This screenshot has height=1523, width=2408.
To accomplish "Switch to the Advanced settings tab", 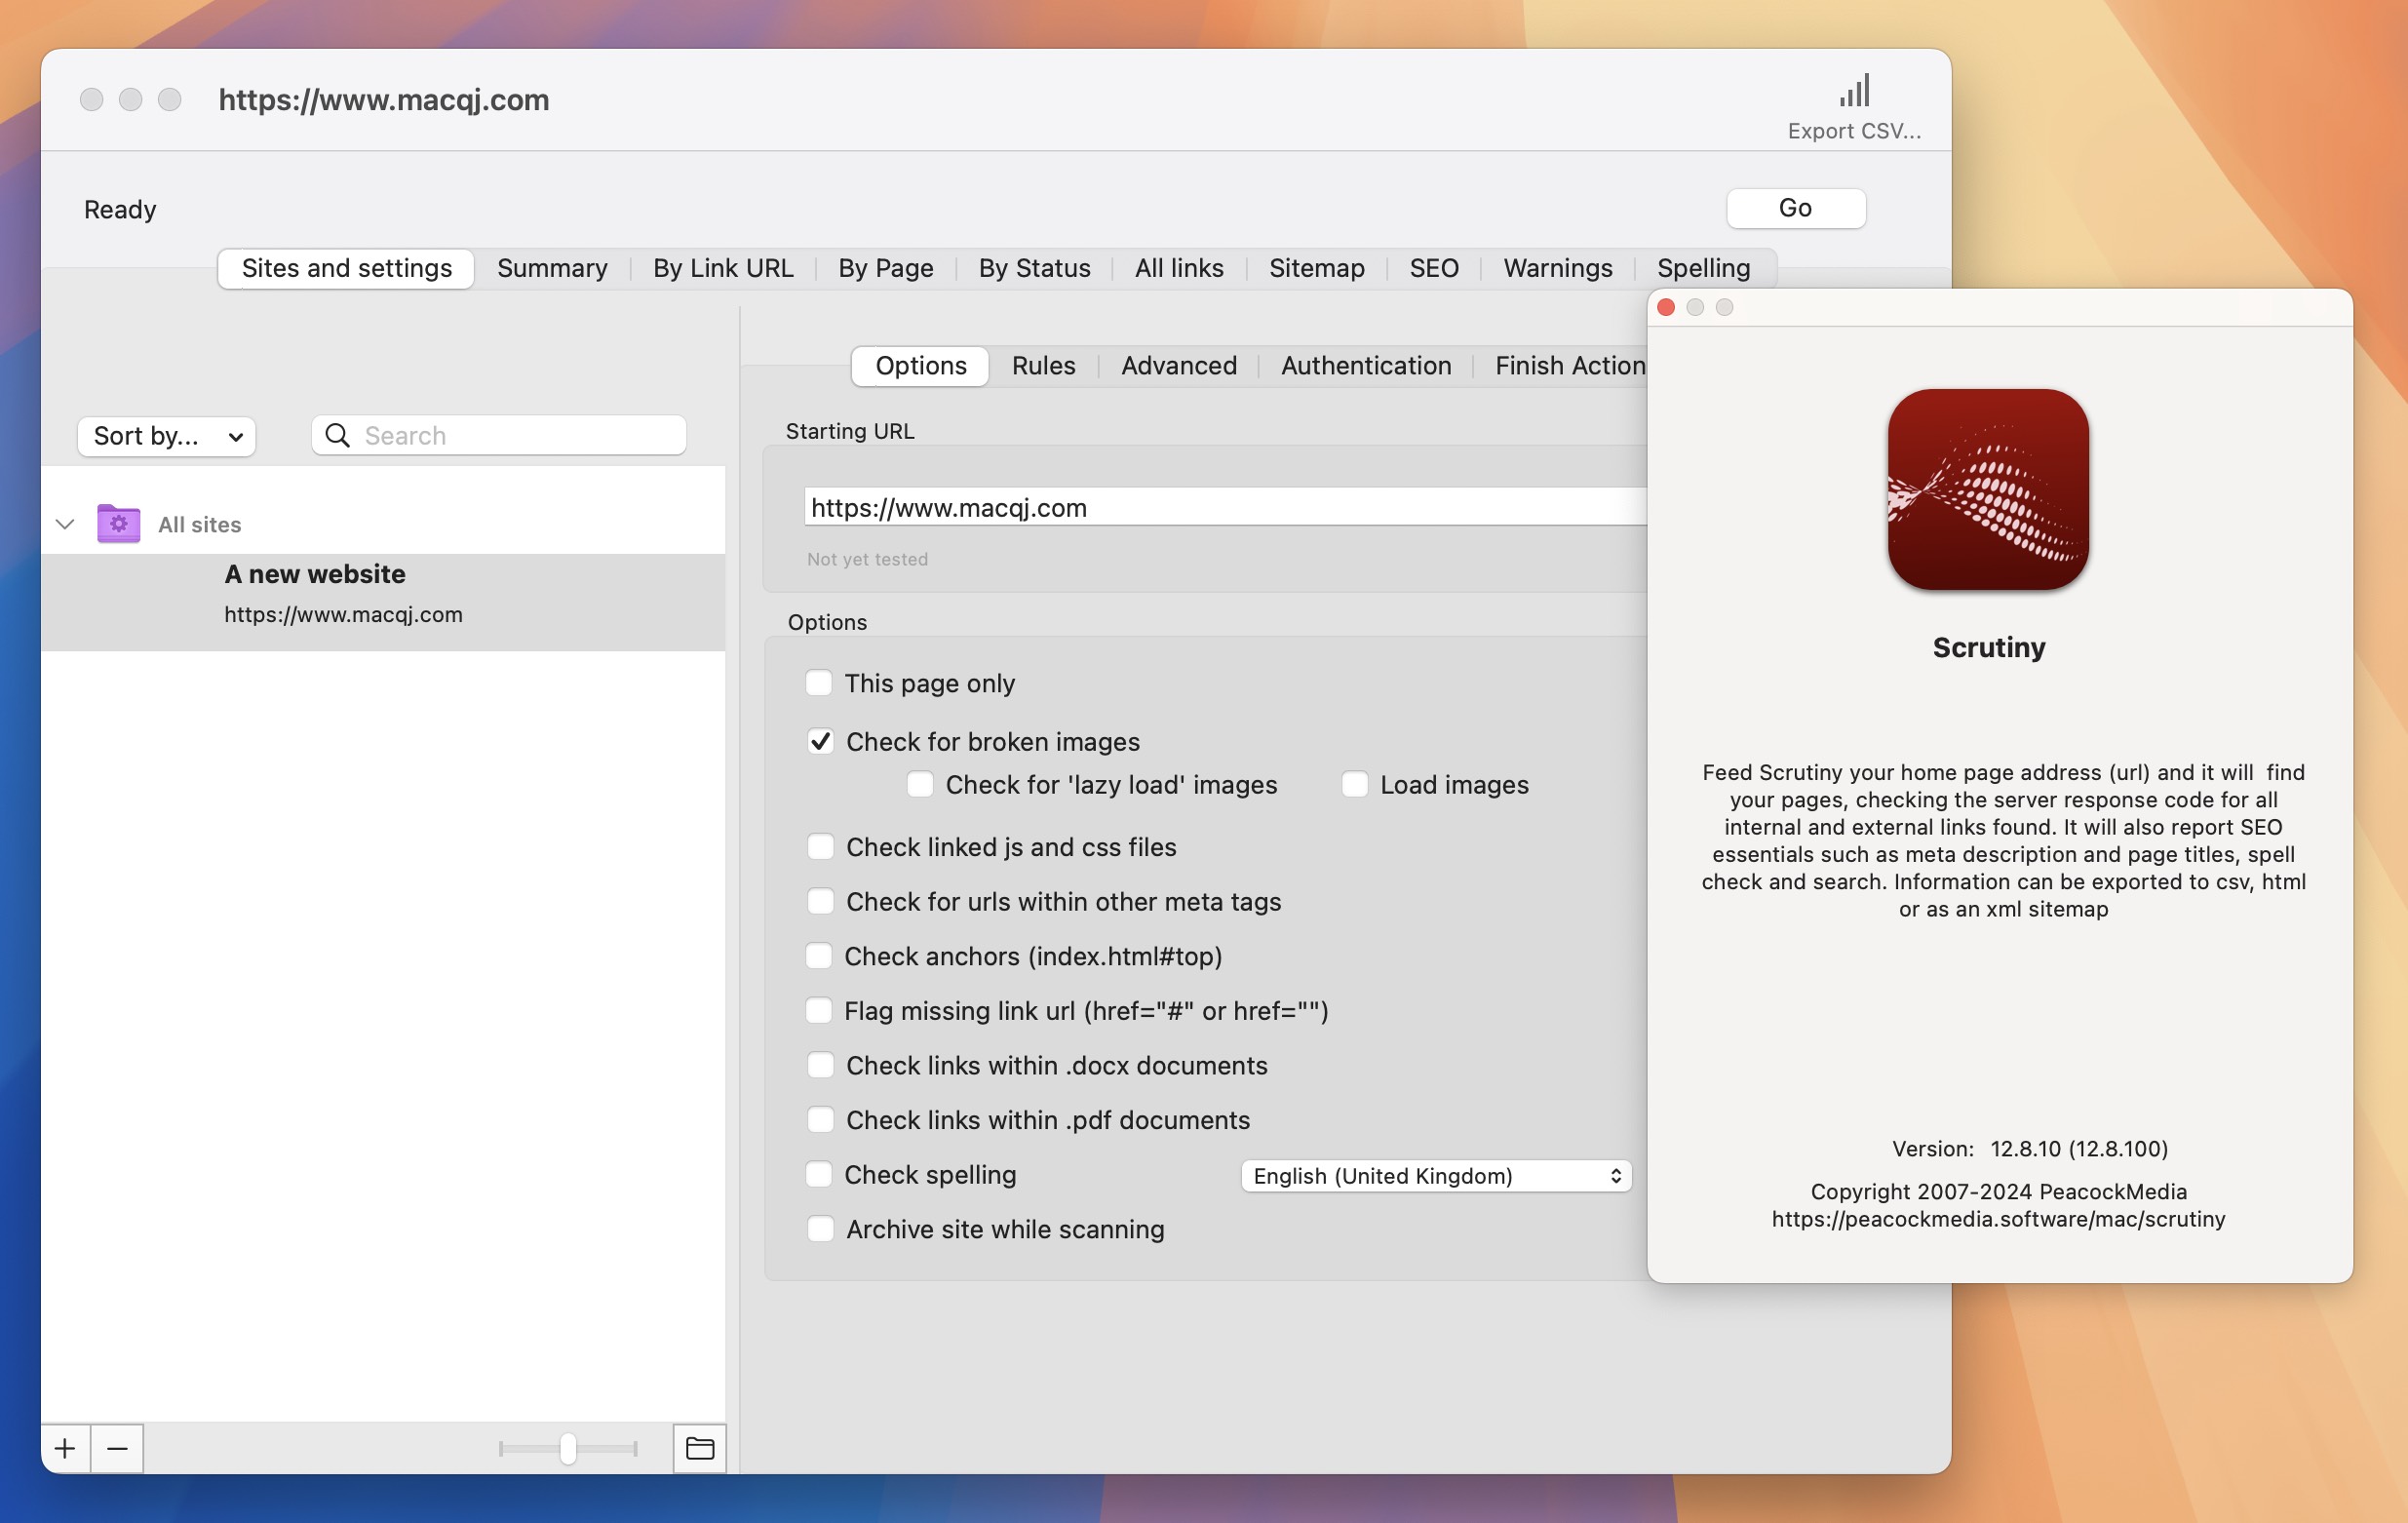I will pos(1179,366).
